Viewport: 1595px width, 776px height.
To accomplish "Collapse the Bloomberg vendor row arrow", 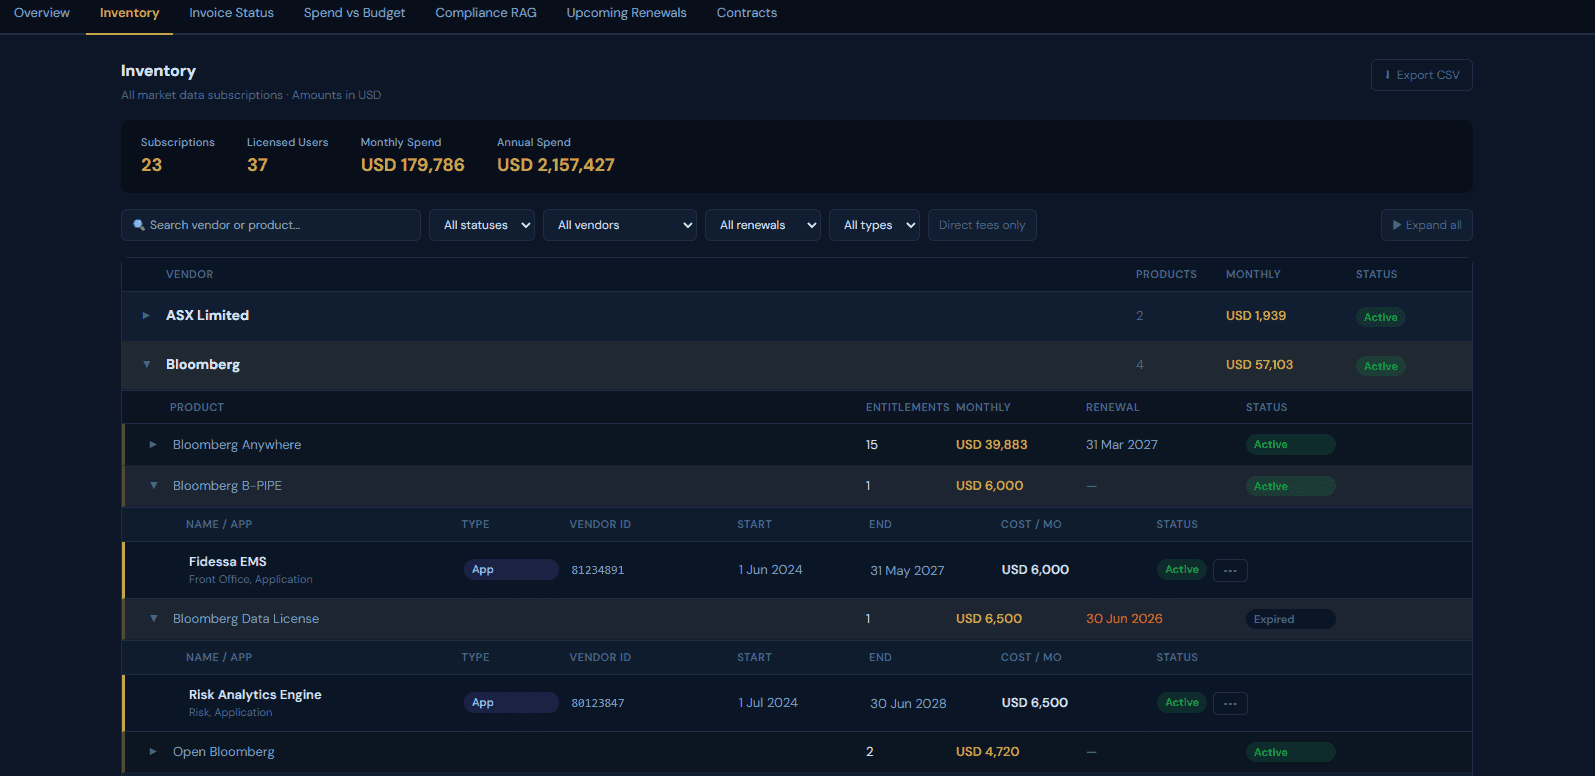I will tap(146, 364).
